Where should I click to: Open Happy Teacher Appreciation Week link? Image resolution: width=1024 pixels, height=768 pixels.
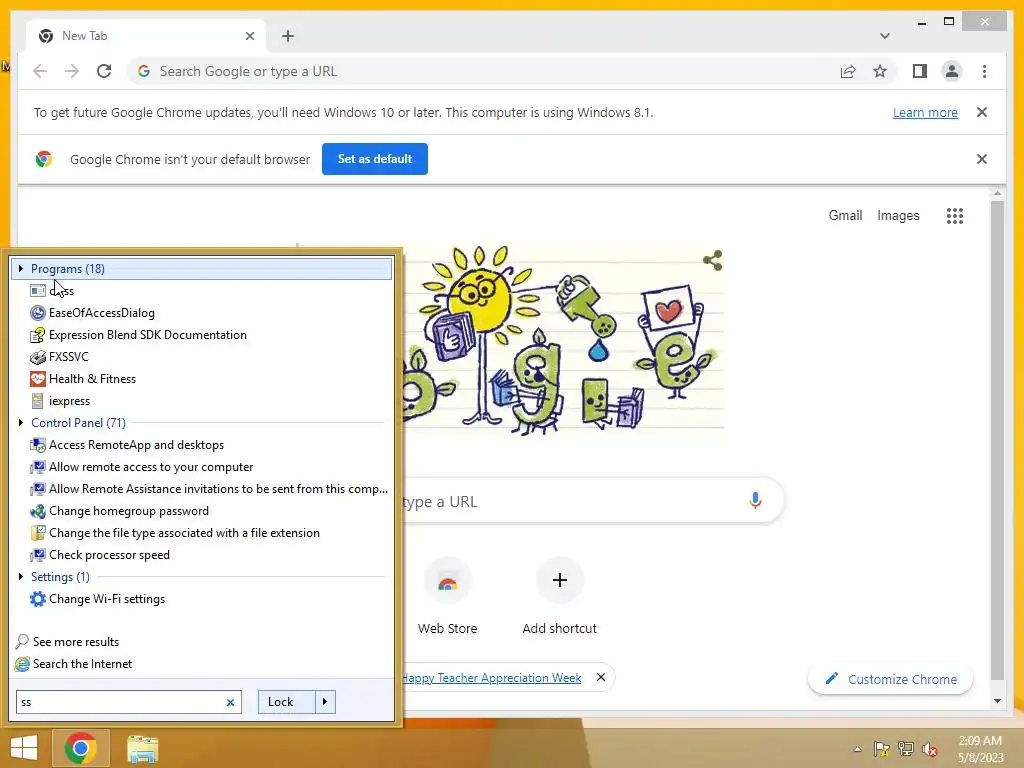coord(491,678)
